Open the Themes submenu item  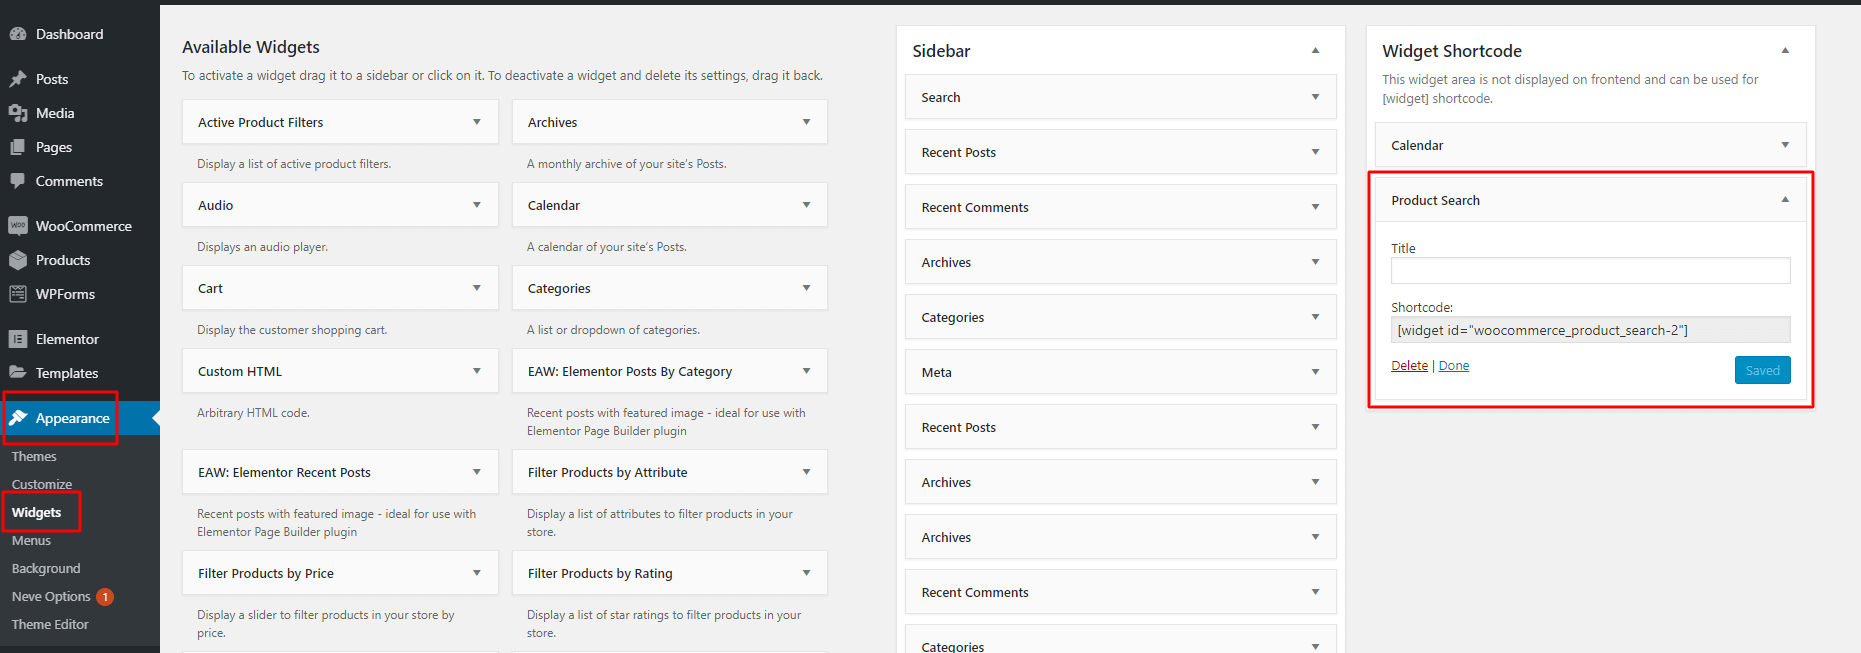(x=34, y=456)
